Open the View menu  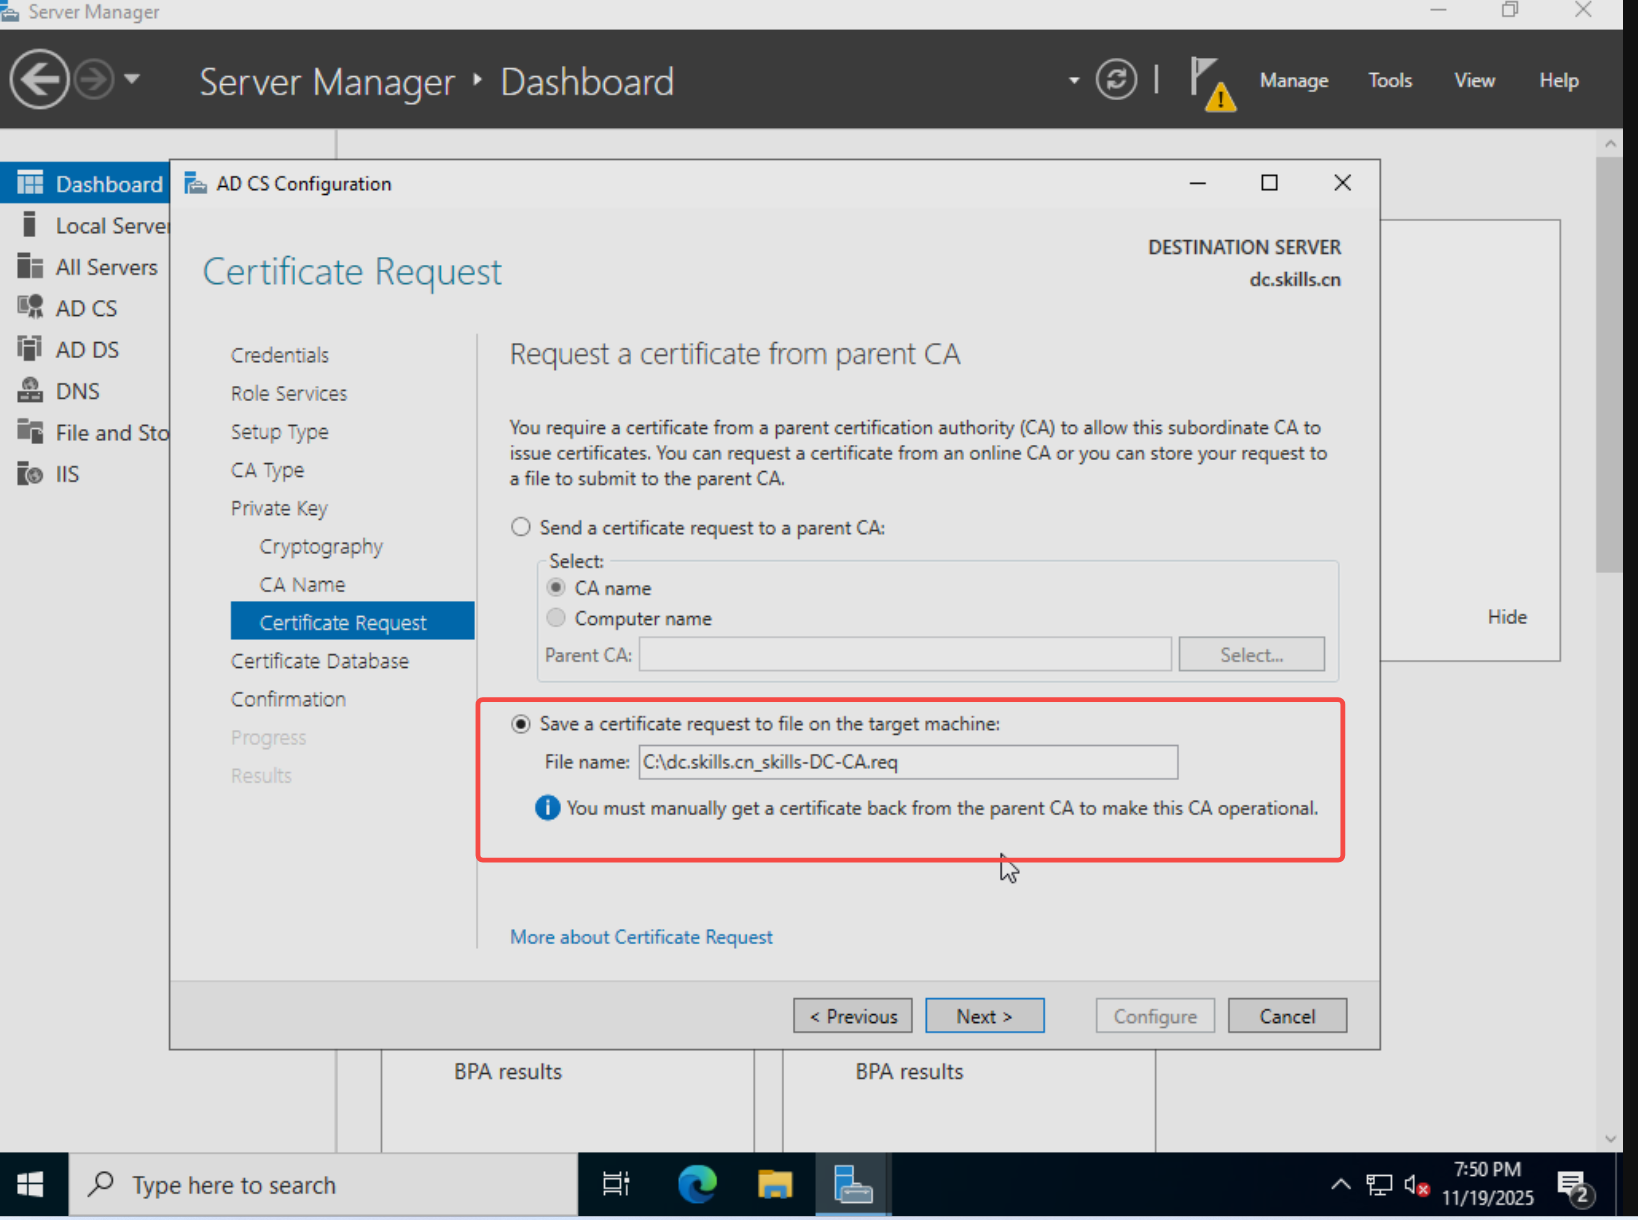point(1474,80)
